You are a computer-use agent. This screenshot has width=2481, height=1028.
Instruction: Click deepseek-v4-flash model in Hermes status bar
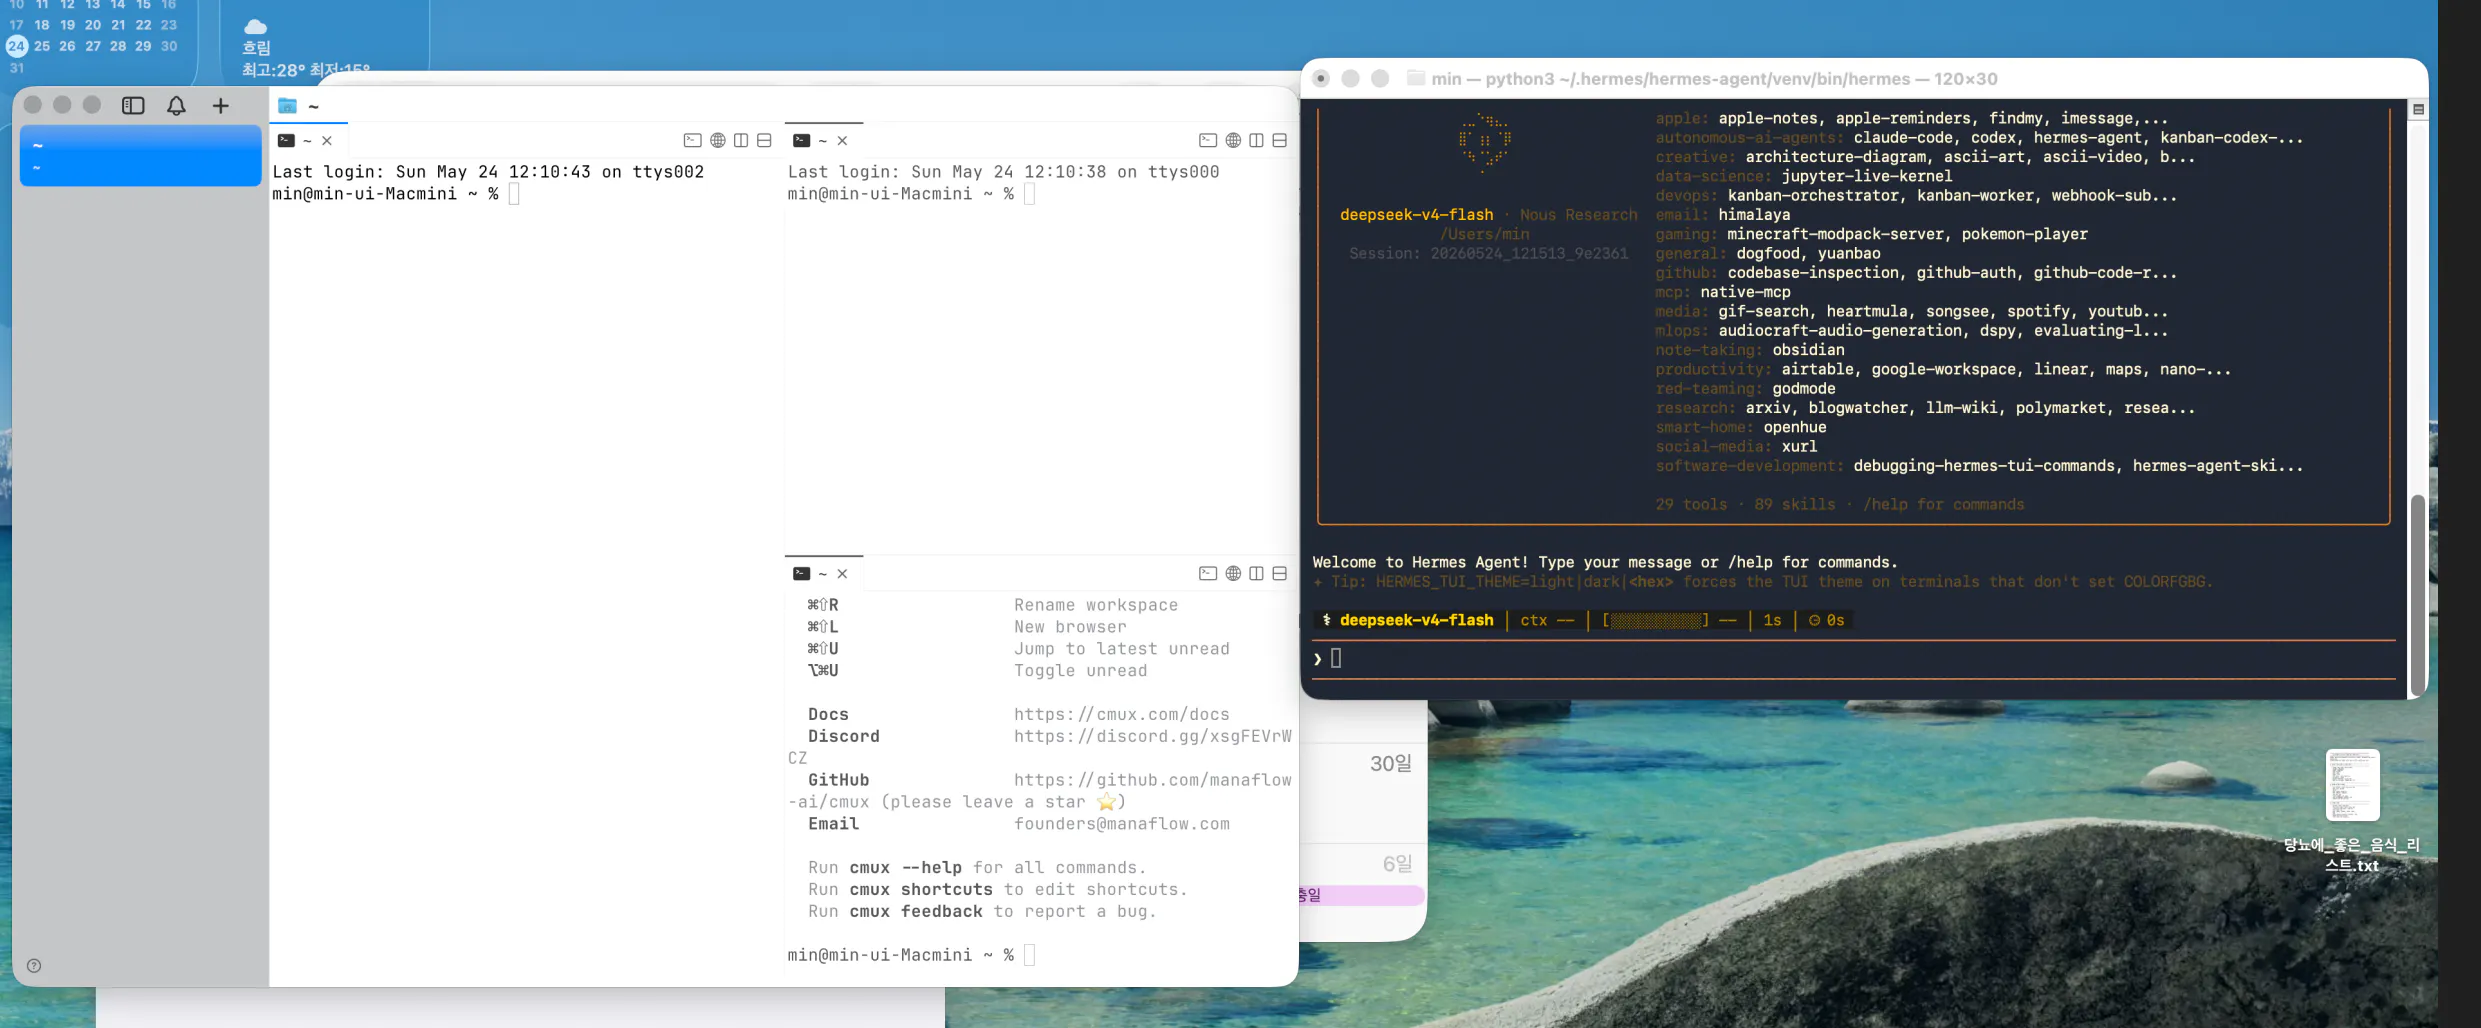tap(1416, 620)
